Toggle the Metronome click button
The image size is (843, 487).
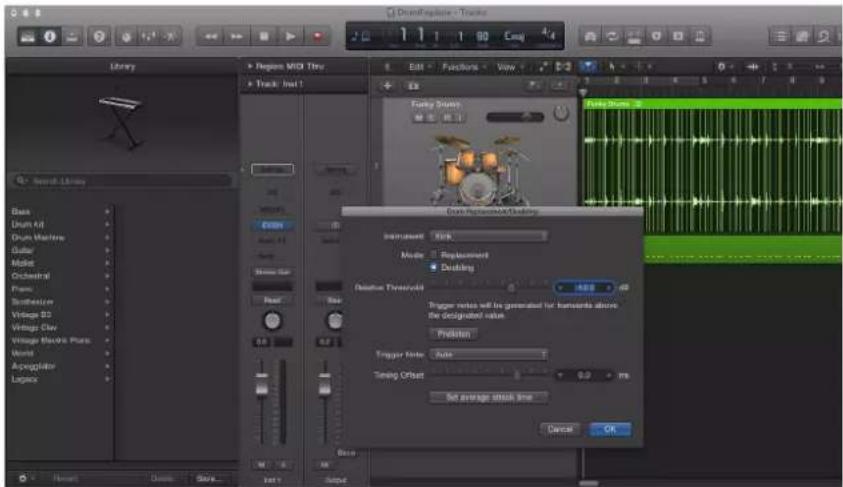pos(700,37)
